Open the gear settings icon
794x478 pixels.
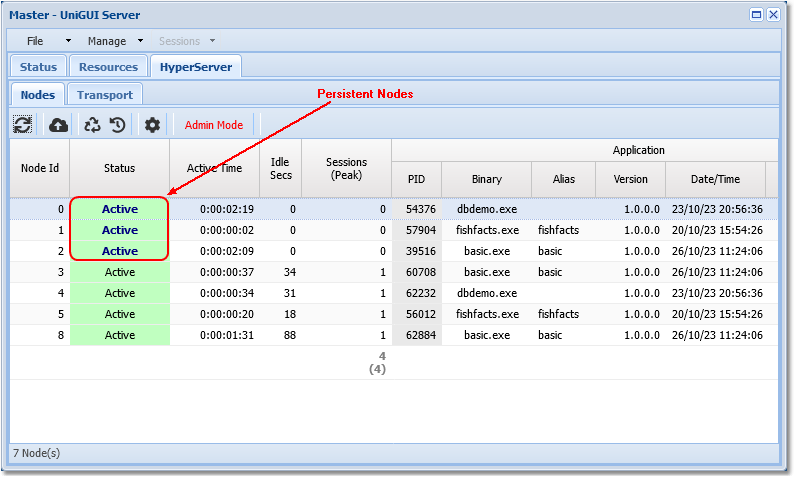pyautogui.click(x=152, y=125)
